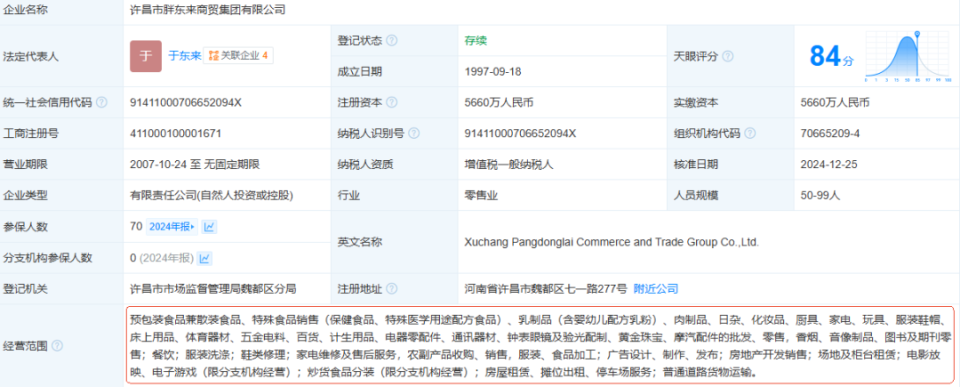
Task: Click 实缴资本 value 5660万人民币
Action: [835, 102]
